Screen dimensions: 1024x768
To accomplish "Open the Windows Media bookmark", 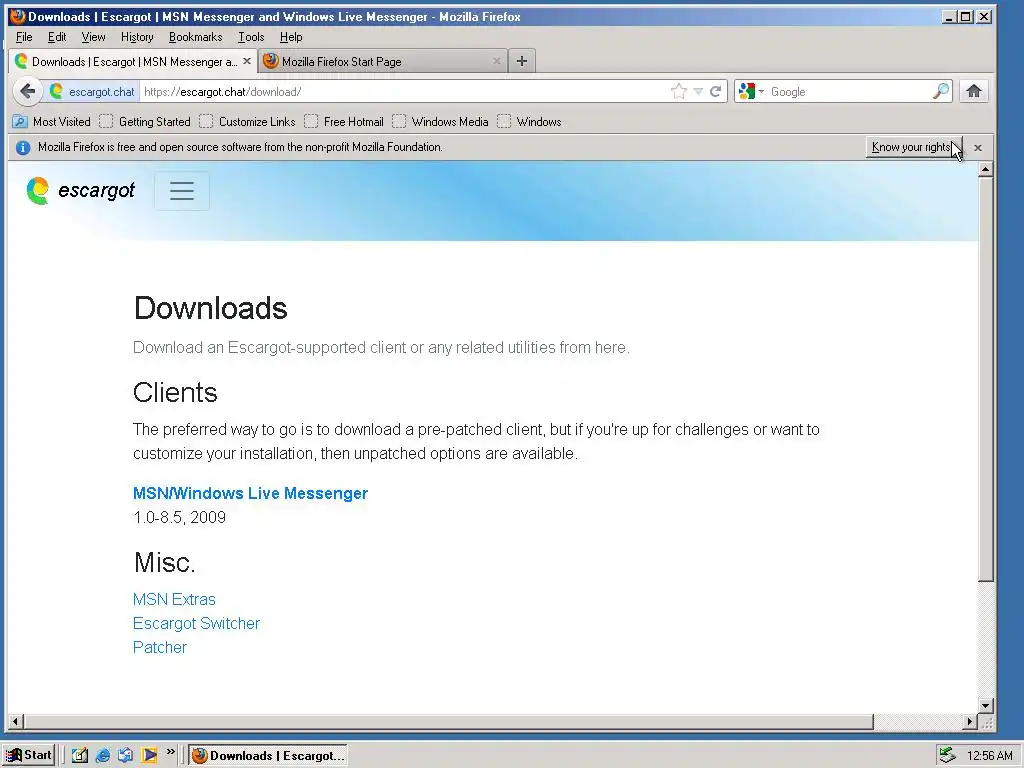I will [440, 121].
